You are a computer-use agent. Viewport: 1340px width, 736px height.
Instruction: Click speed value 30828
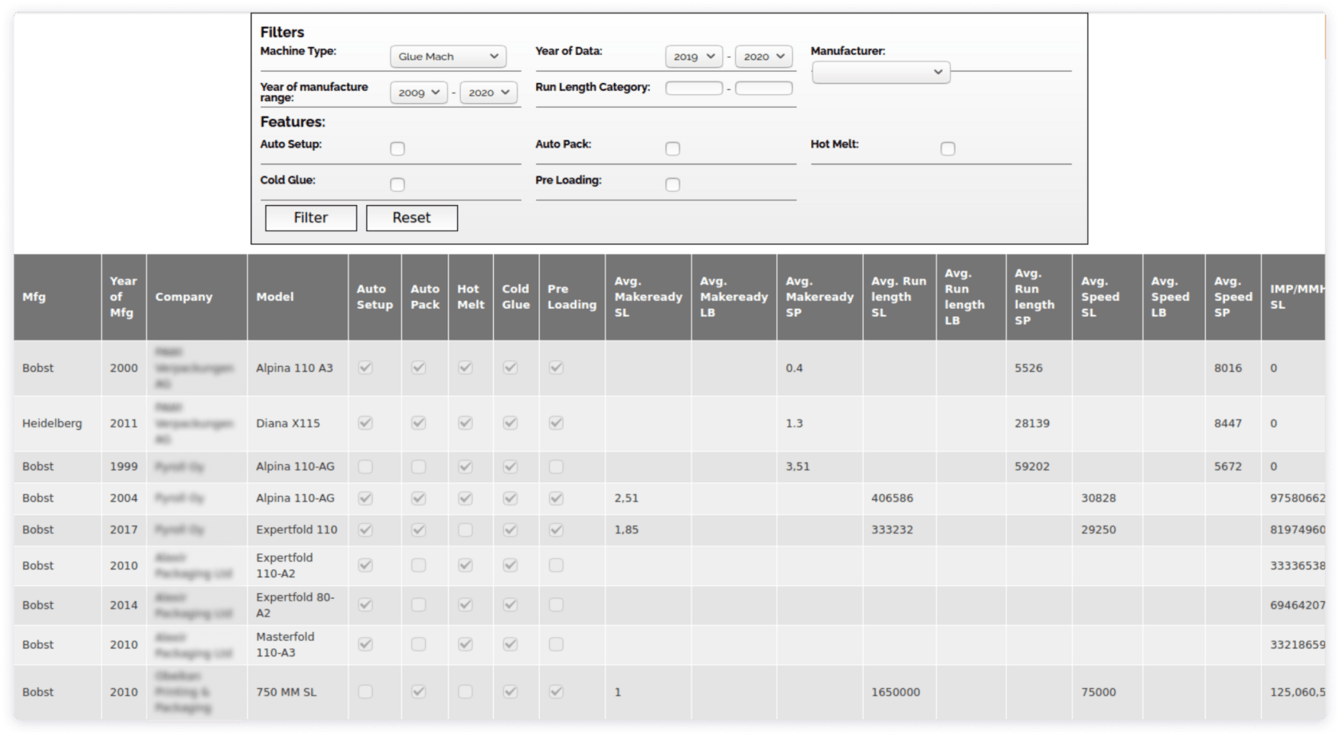pos(1099,498)
